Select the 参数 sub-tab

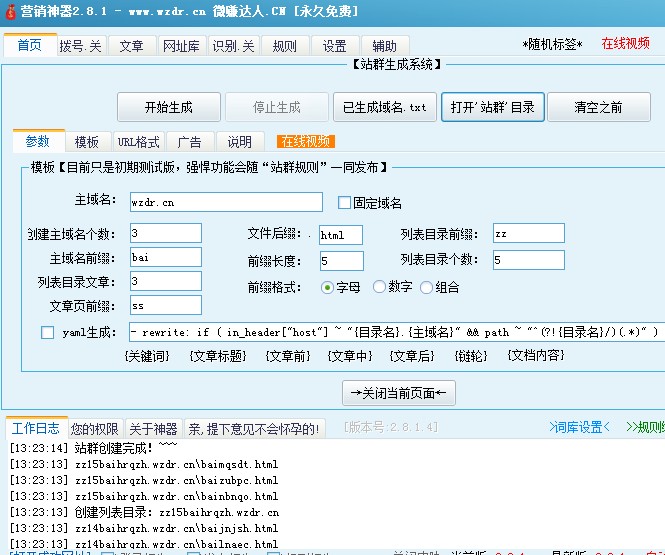click(38, 141)
